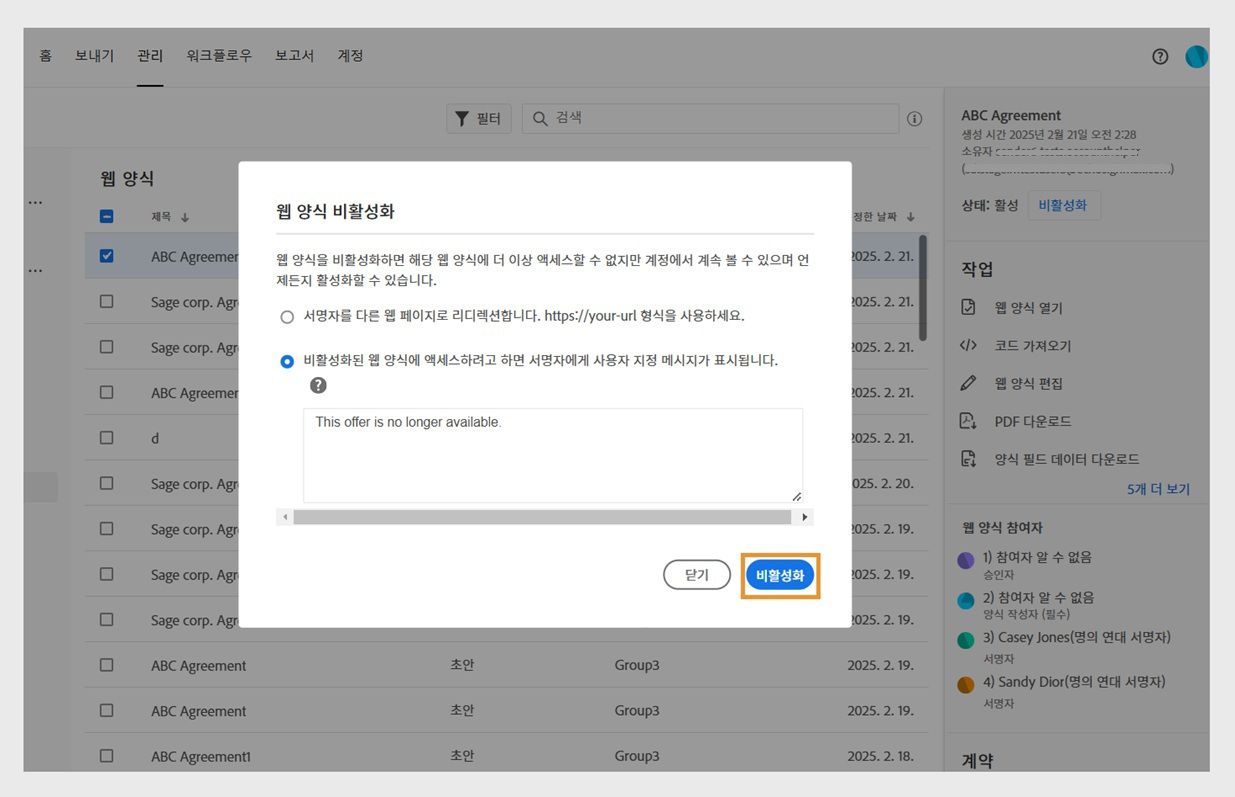1235x797 pixels.
Task: Open 5개 더 보기 to show more actions
Action: (1161, 488)
